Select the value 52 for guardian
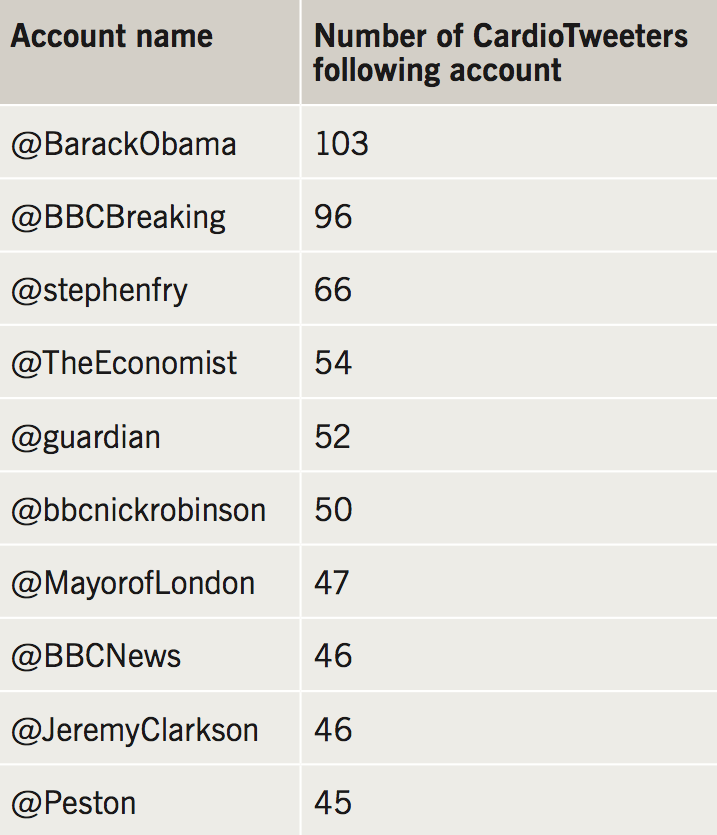The image size is (717, 835). (334, 437)
